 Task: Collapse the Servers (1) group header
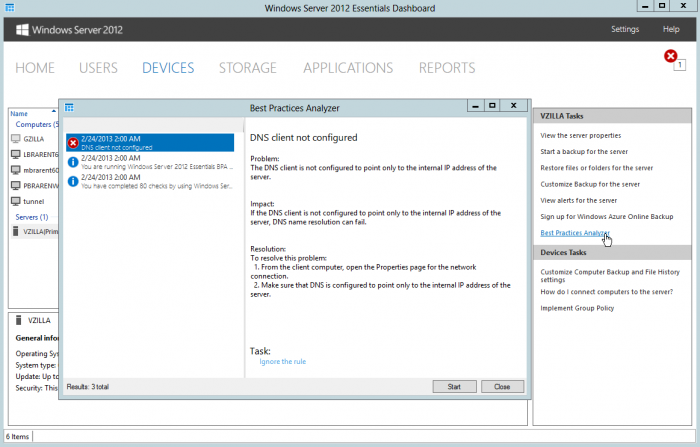(x=32, y=217)
